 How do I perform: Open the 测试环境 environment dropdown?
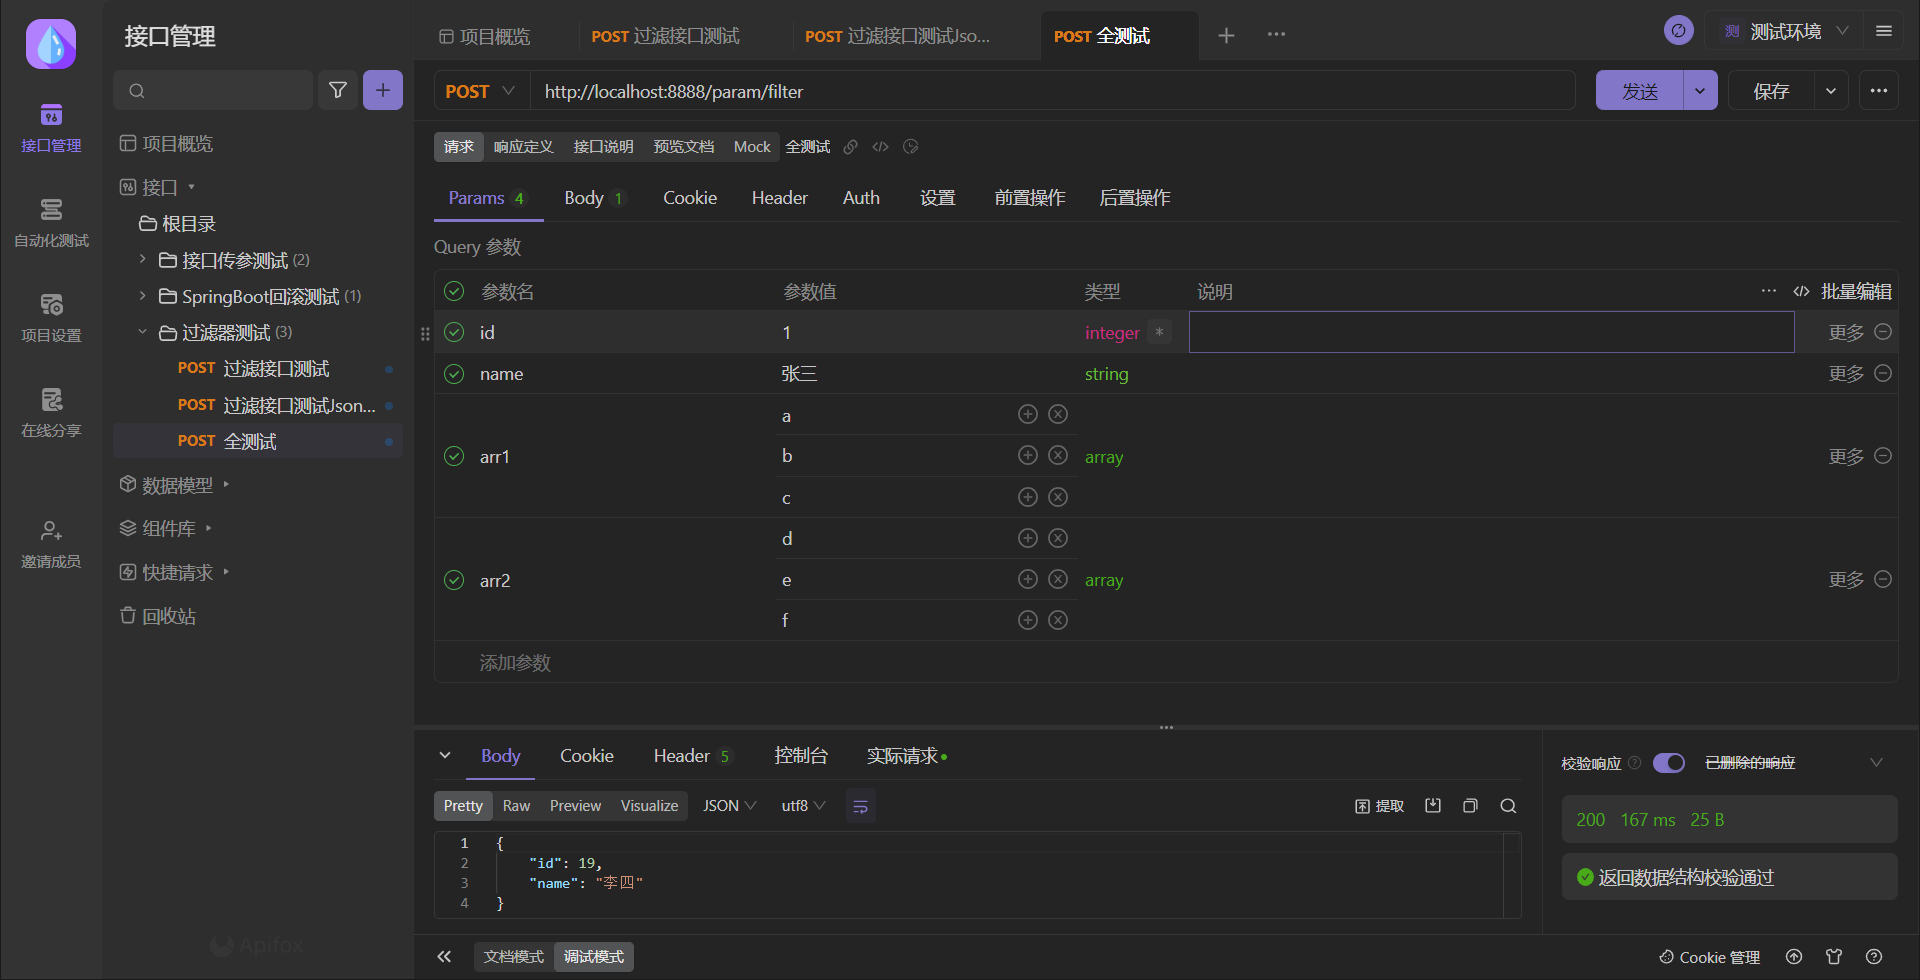1784,32
